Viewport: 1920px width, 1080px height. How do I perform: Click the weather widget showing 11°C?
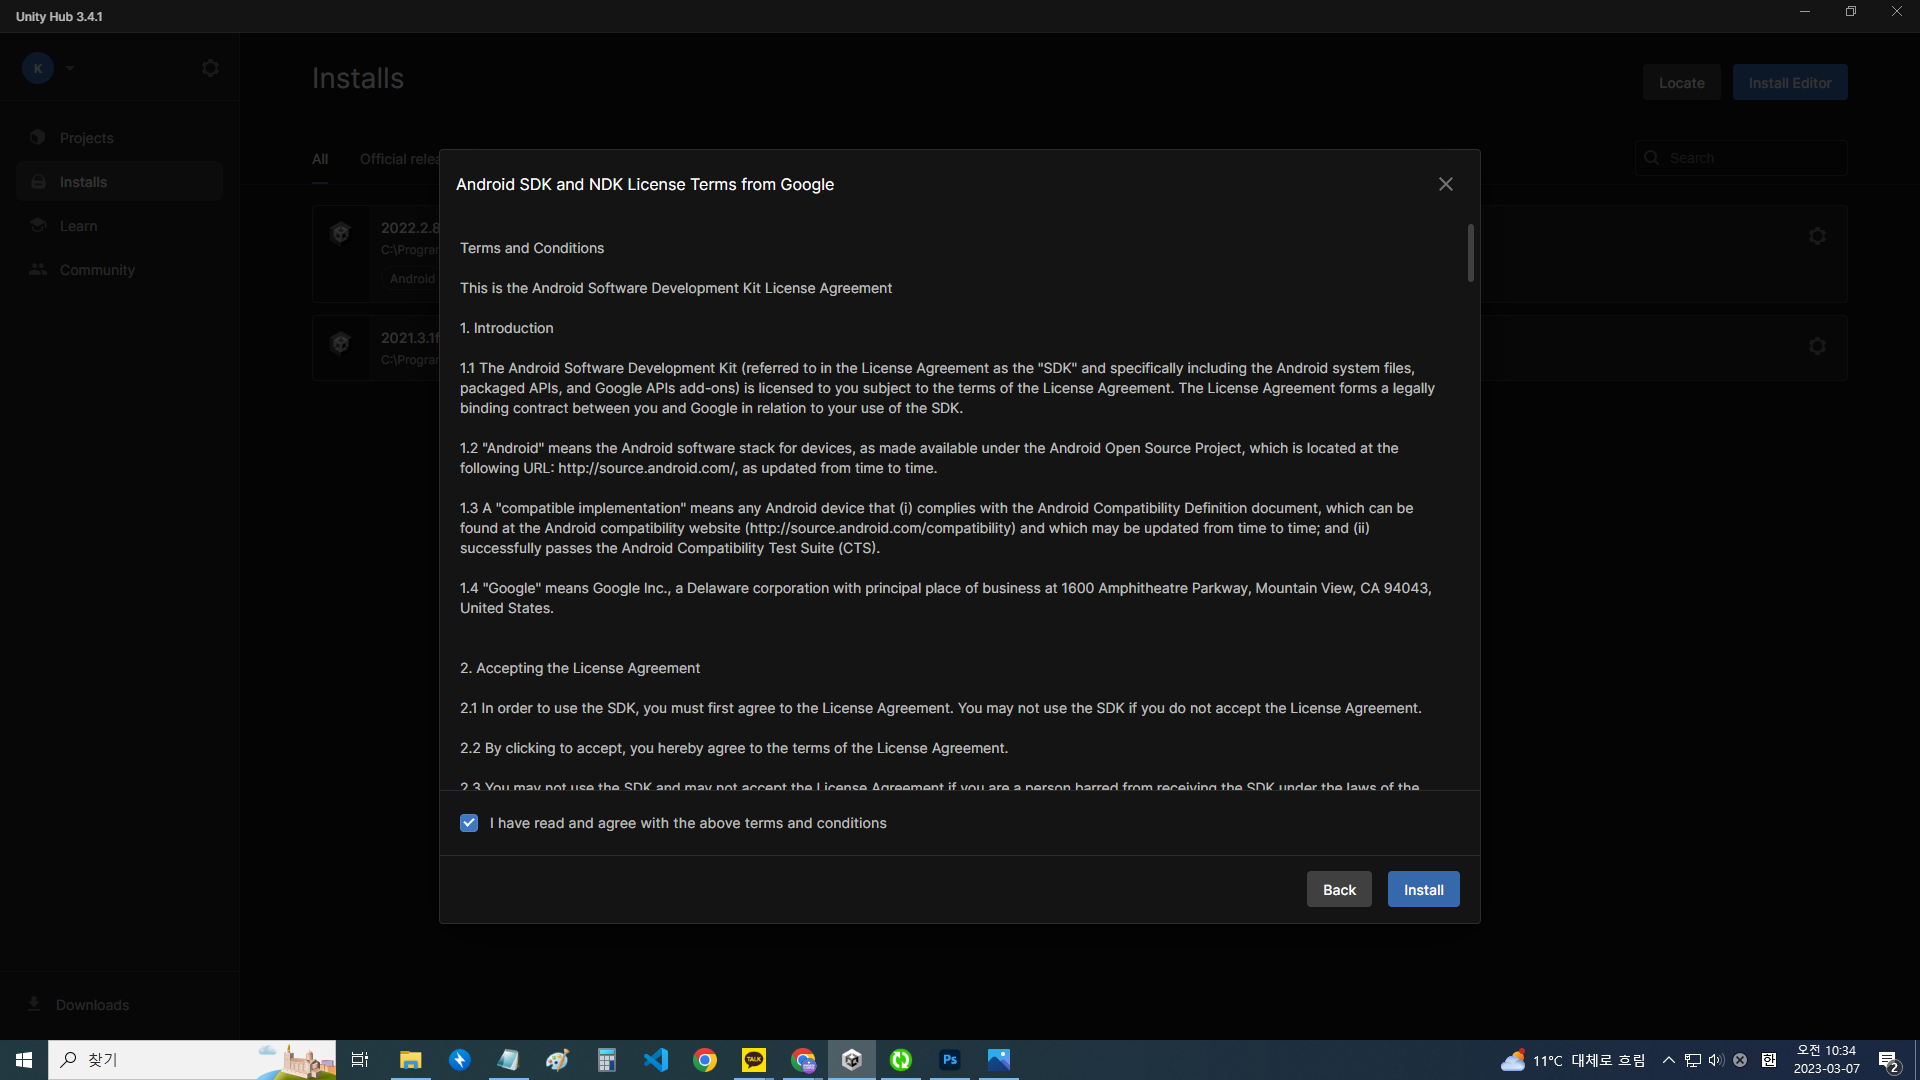click(1573, 1060)
